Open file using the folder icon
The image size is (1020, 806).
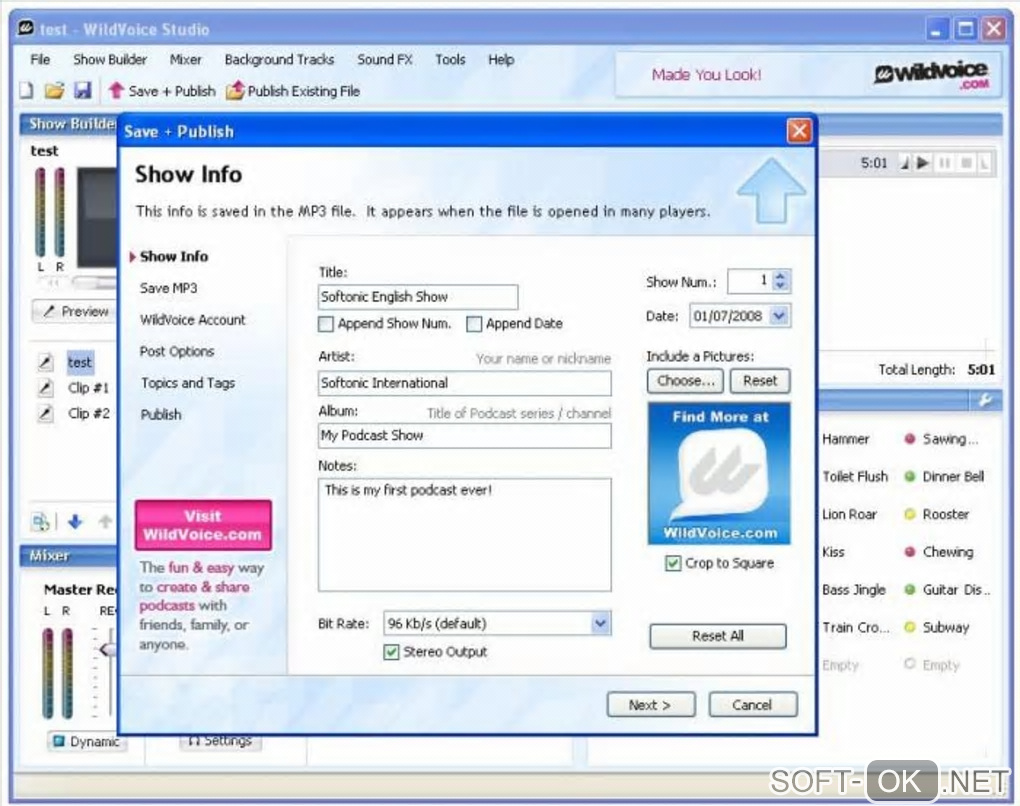[55, 90]
